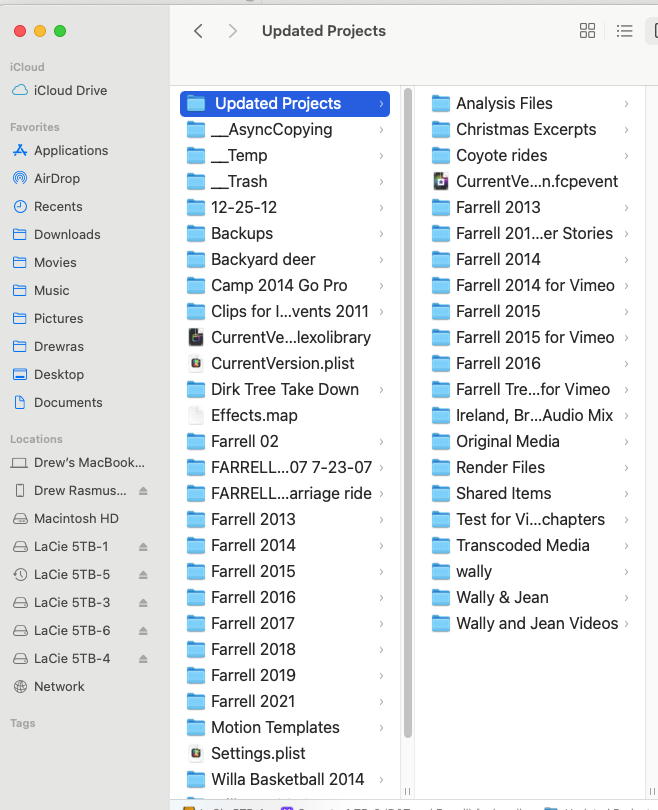The image size is (658, 810).
Task: Expand the Dirk Tree Take Down chevron
Action: coord(381,390)
